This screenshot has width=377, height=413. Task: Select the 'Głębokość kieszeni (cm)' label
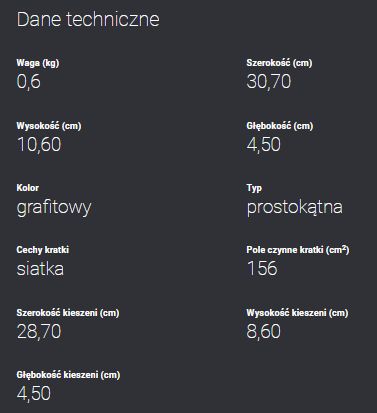click(68, 375)
